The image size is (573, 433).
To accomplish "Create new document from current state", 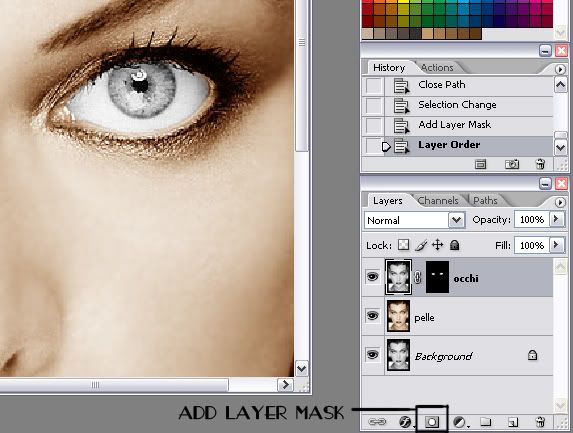I will 480,164.
